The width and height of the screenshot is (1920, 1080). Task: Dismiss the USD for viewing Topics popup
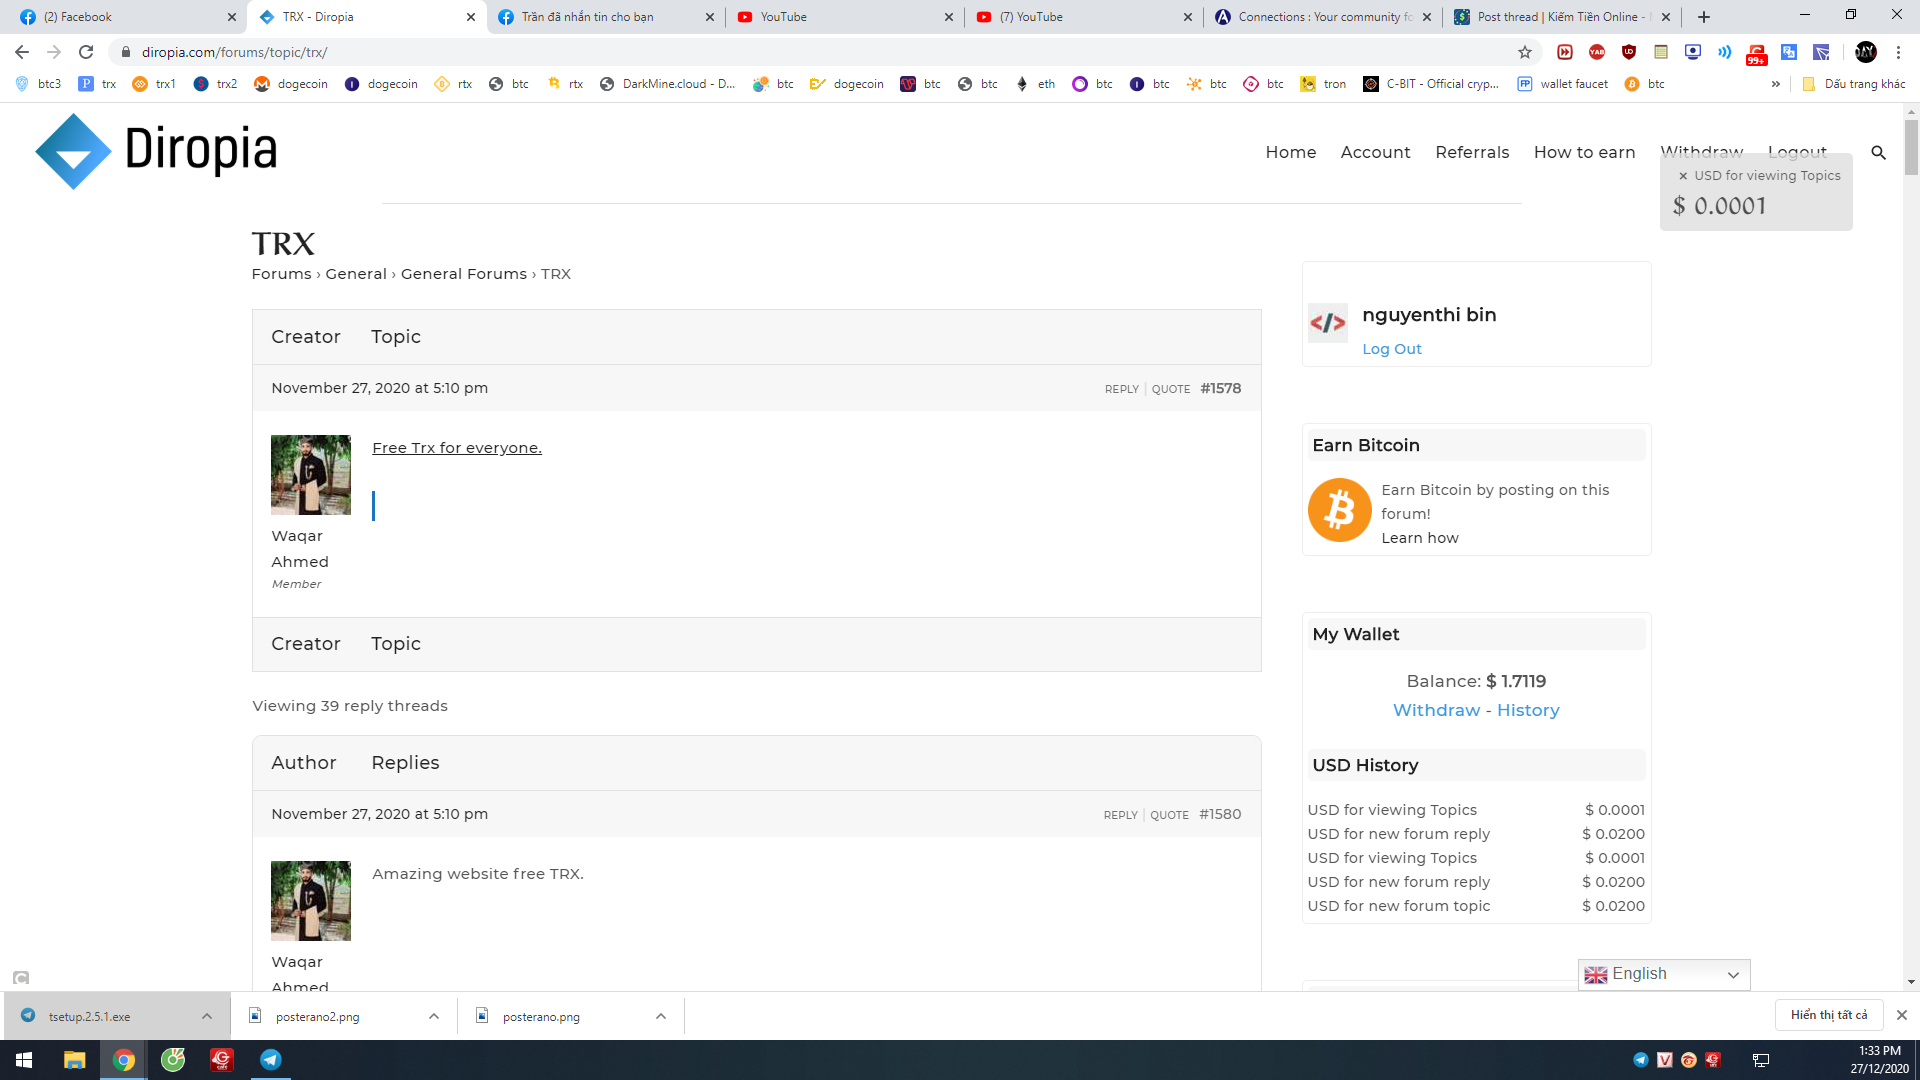click(x=1683, y=176)
